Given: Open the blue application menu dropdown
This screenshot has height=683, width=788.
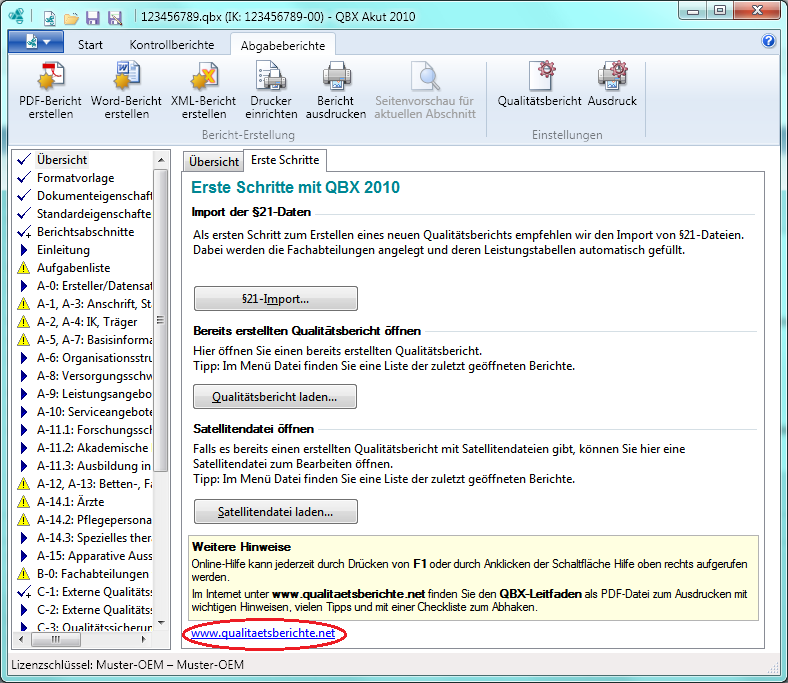Looking at the screenshot, I should (36, 42).
